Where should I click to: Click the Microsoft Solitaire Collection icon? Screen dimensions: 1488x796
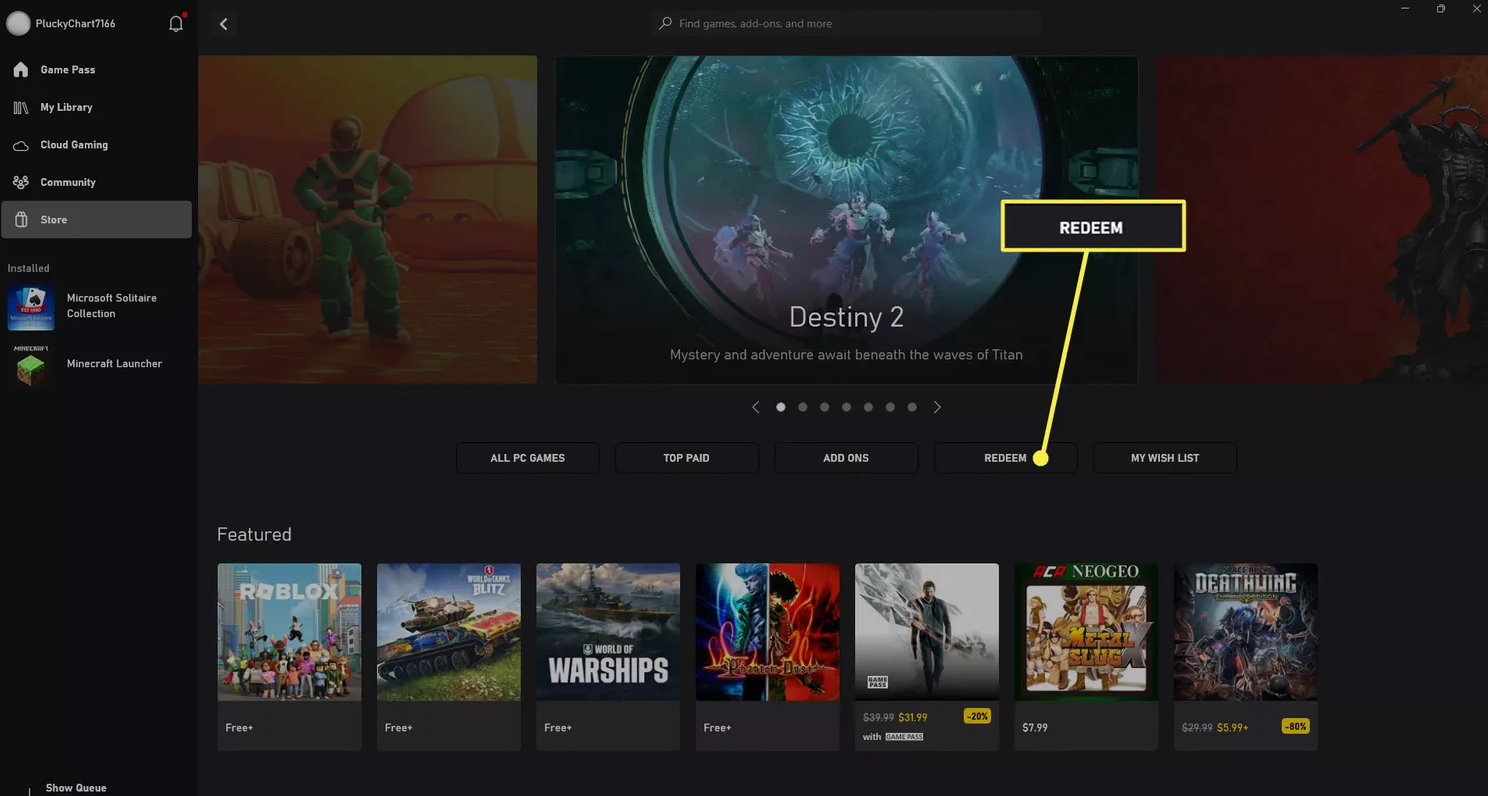[x=31, y=306]
